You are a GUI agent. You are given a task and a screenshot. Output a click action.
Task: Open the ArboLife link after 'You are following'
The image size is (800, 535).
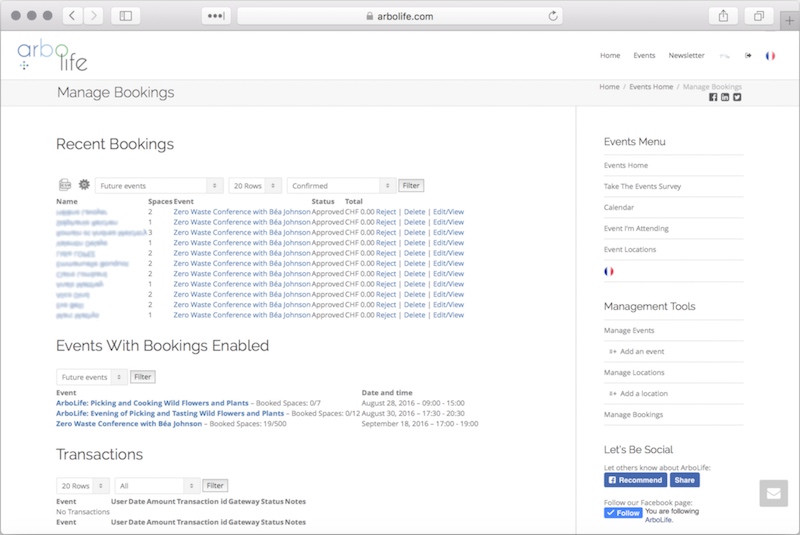point(659,520)
